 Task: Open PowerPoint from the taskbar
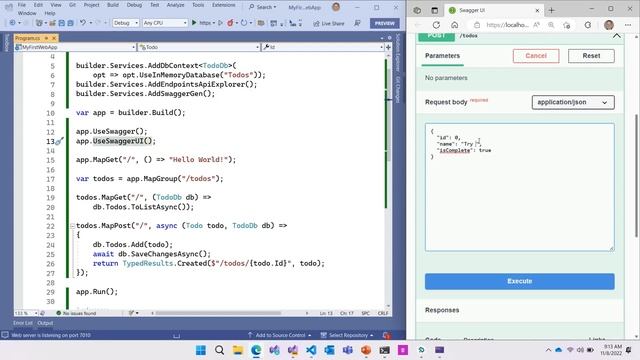coord(366,350)
